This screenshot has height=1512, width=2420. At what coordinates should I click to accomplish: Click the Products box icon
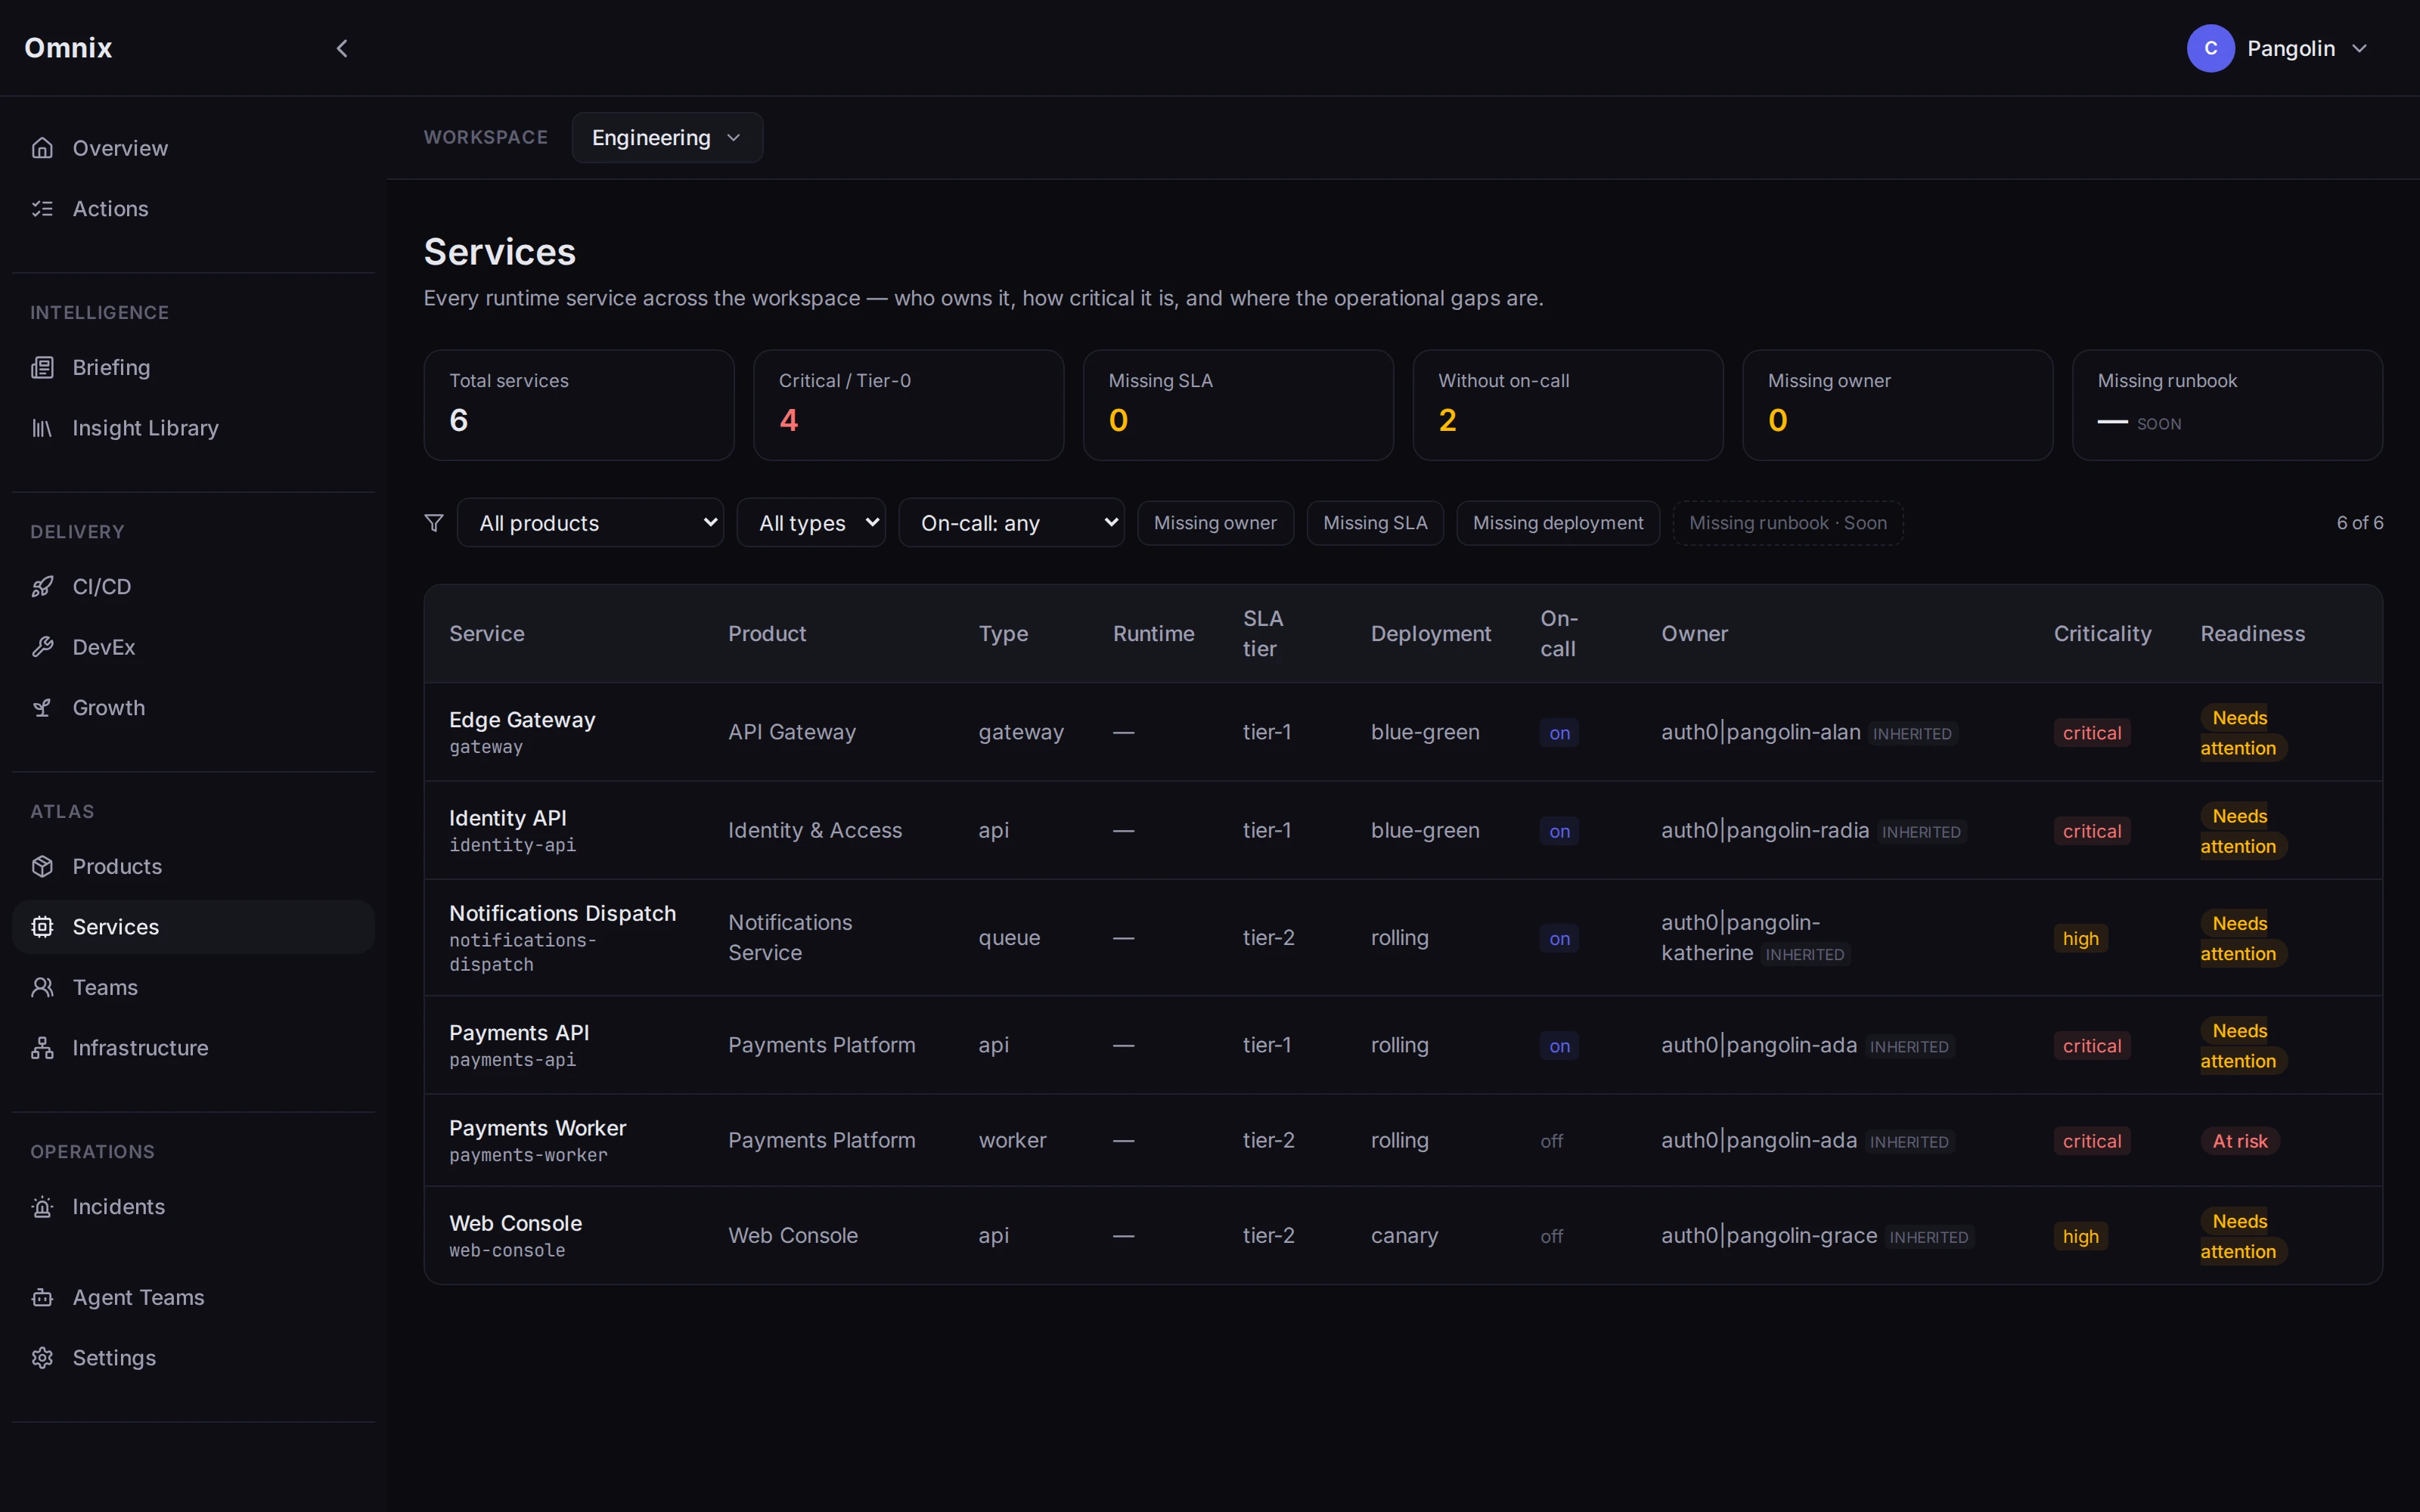click(x=42, y=866)
